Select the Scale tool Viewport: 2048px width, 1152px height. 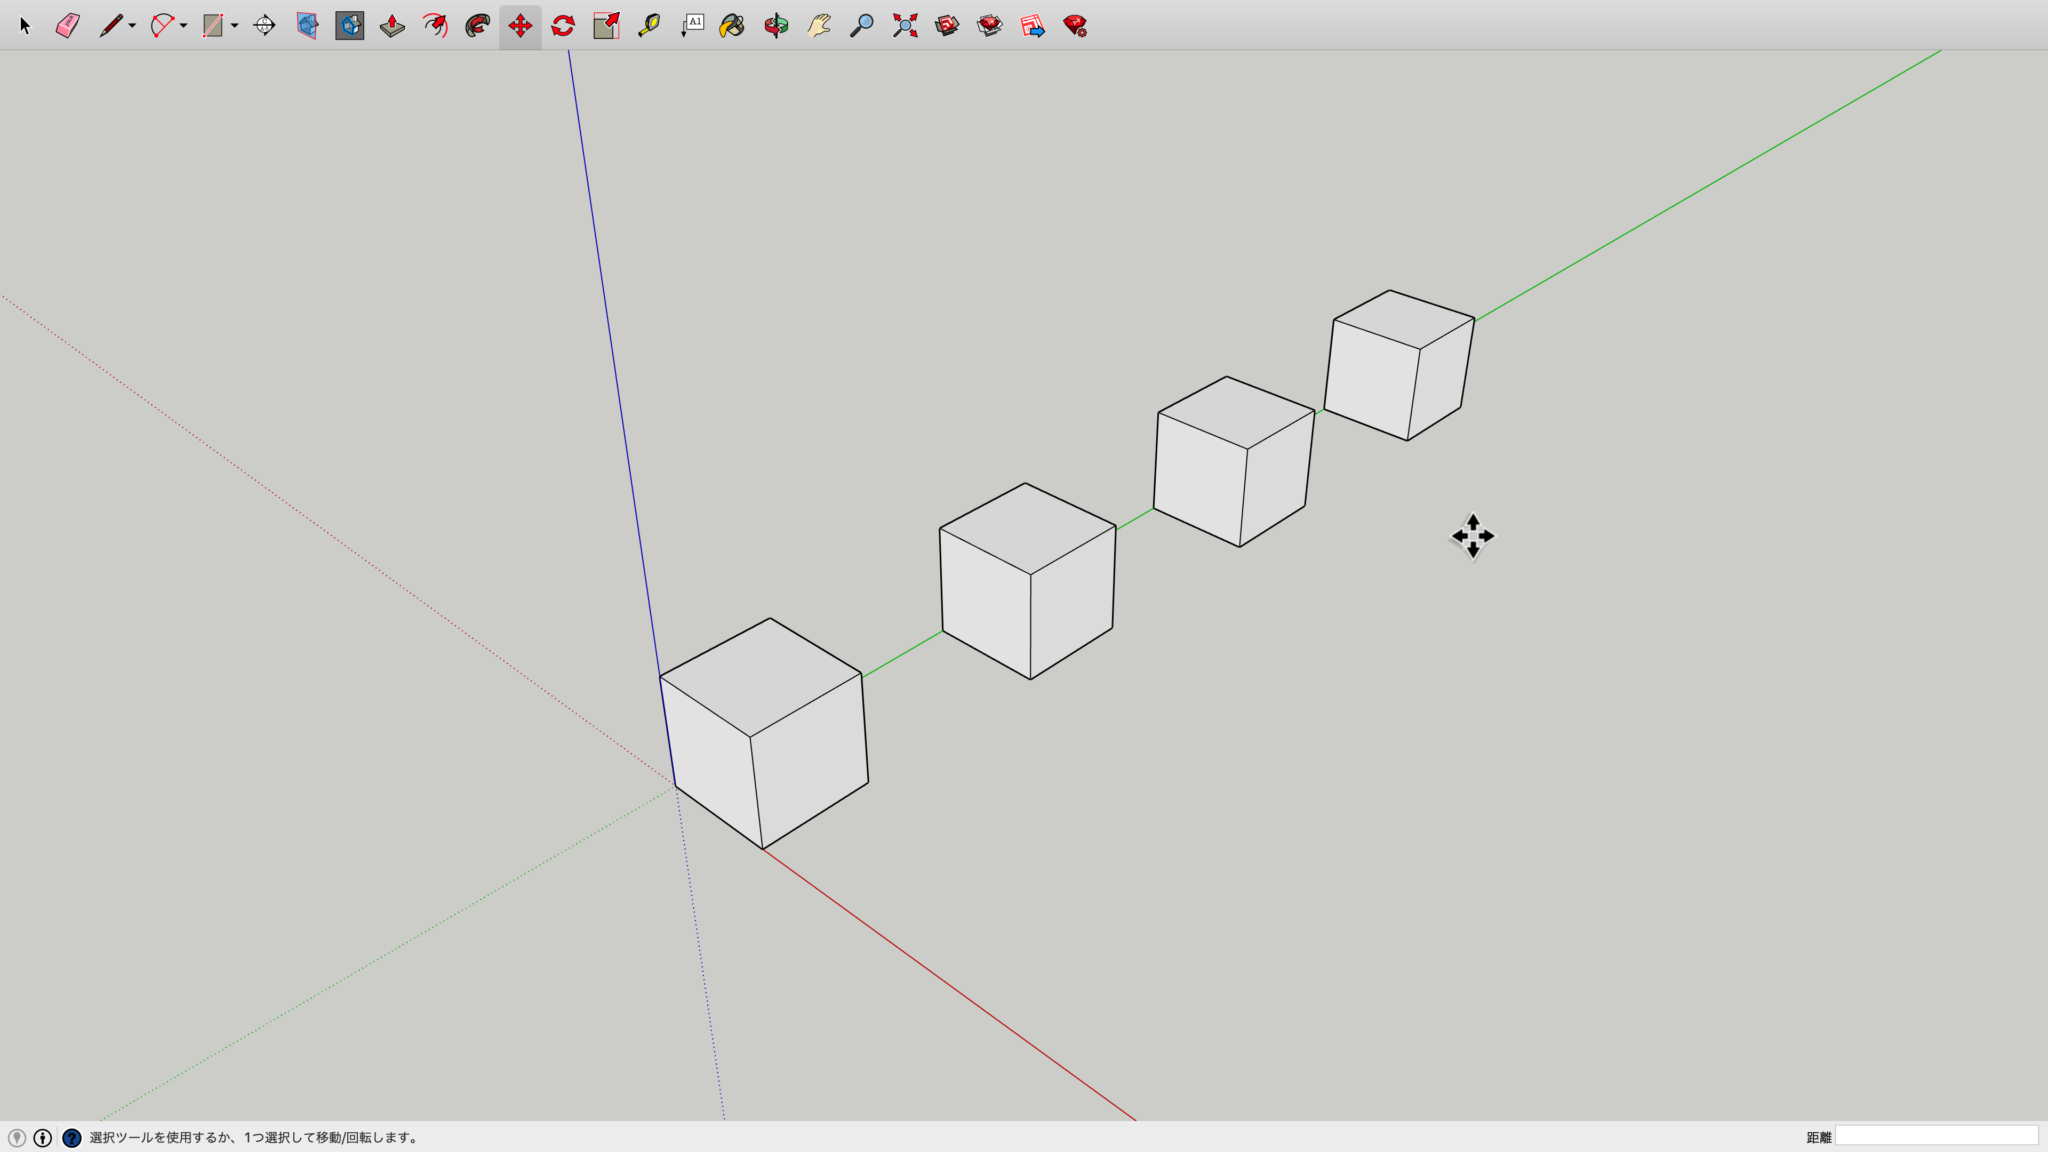click(x=606, y=25)
